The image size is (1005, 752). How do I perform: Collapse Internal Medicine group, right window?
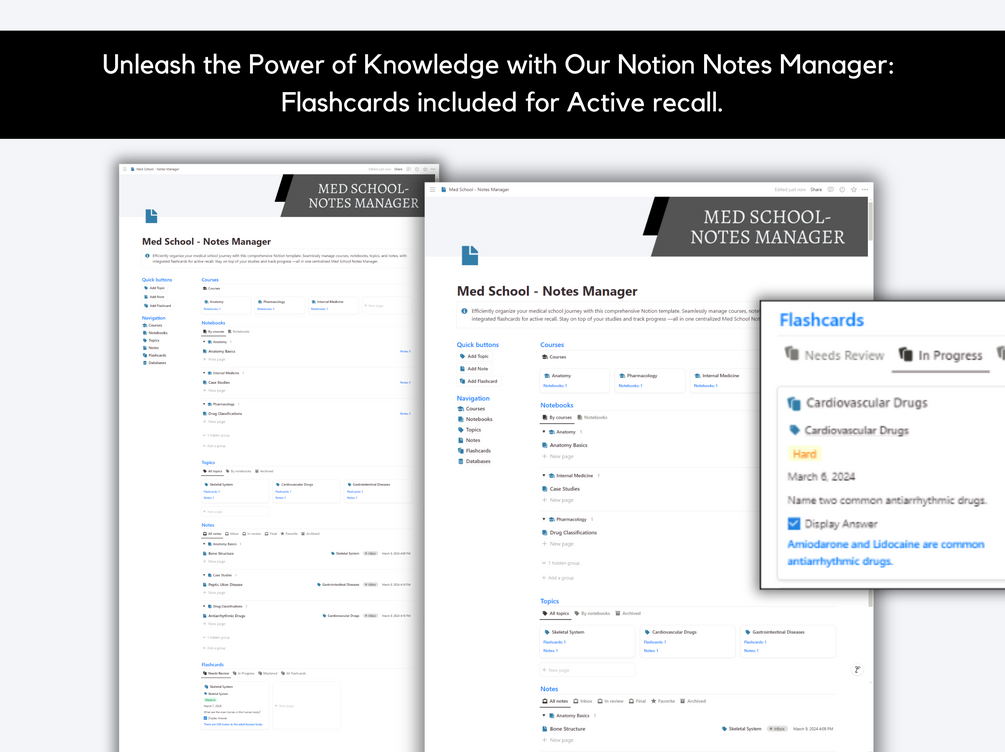pyautogui.click(x=544, y=476)
